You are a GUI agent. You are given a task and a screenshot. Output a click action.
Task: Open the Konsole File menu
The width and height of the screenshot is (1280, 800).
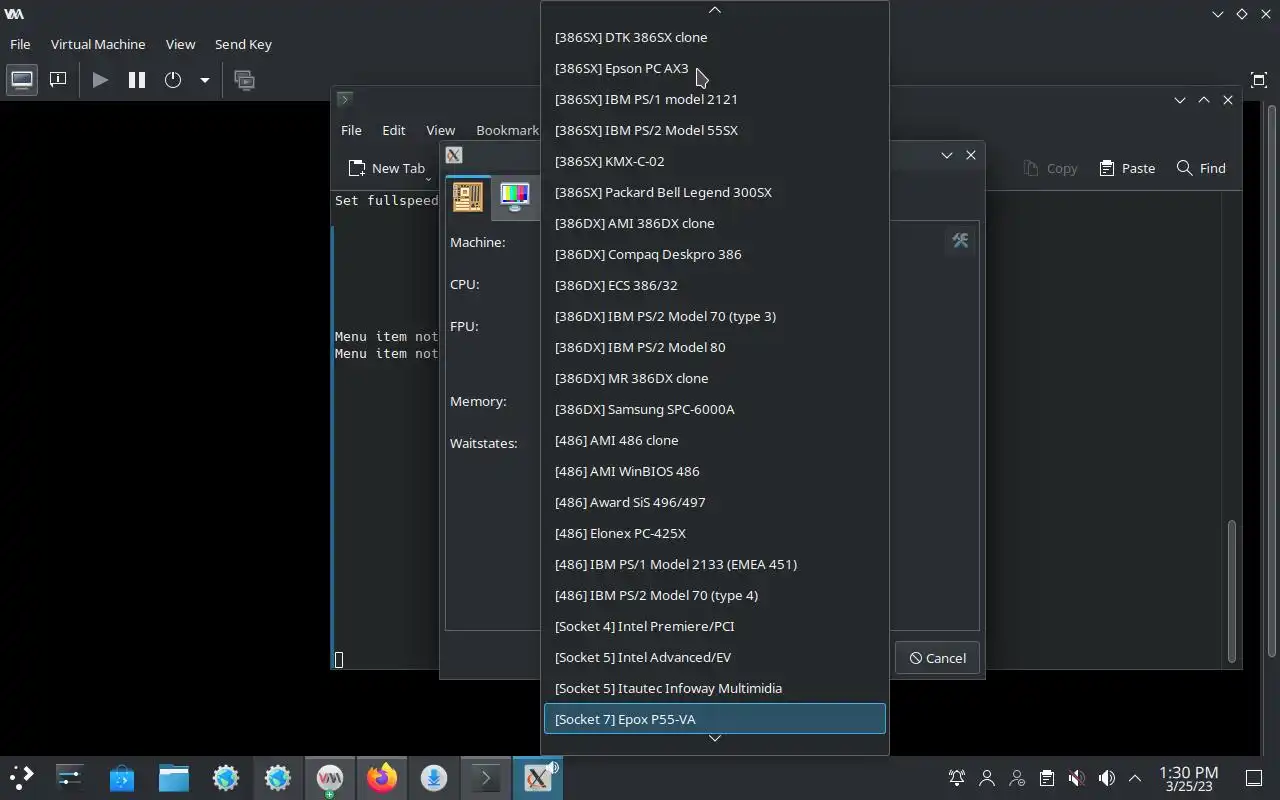pos(351,130)
